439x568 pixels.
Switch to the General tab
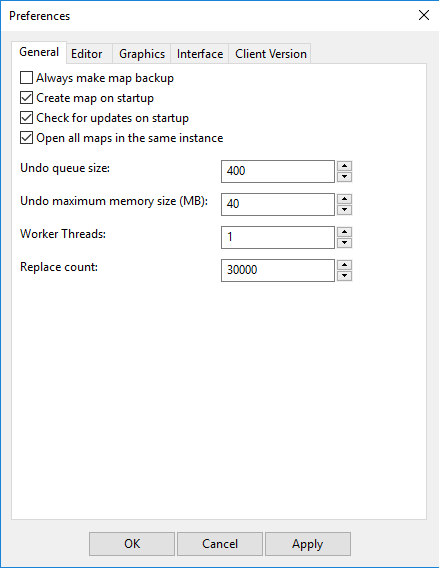(39, 52)
